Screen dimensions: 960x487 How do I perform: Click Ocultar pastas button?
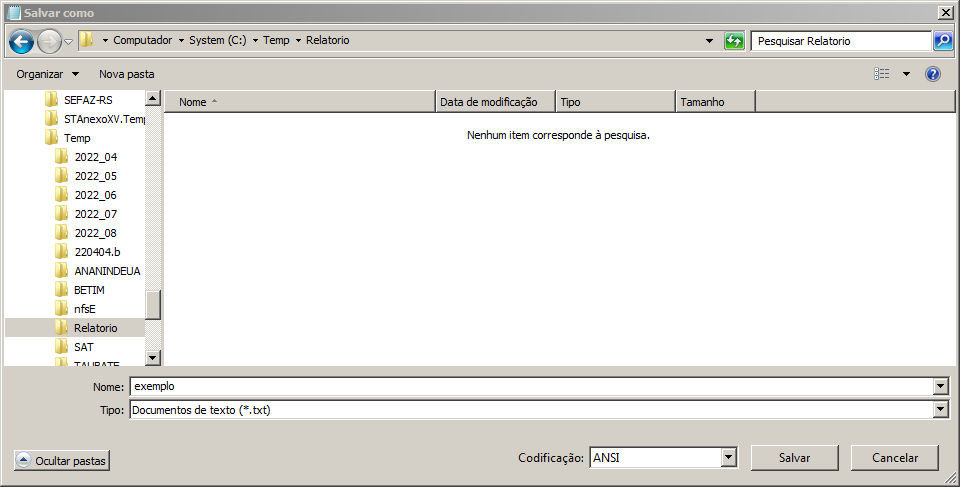pyautogui.click(x=62, y=461)
